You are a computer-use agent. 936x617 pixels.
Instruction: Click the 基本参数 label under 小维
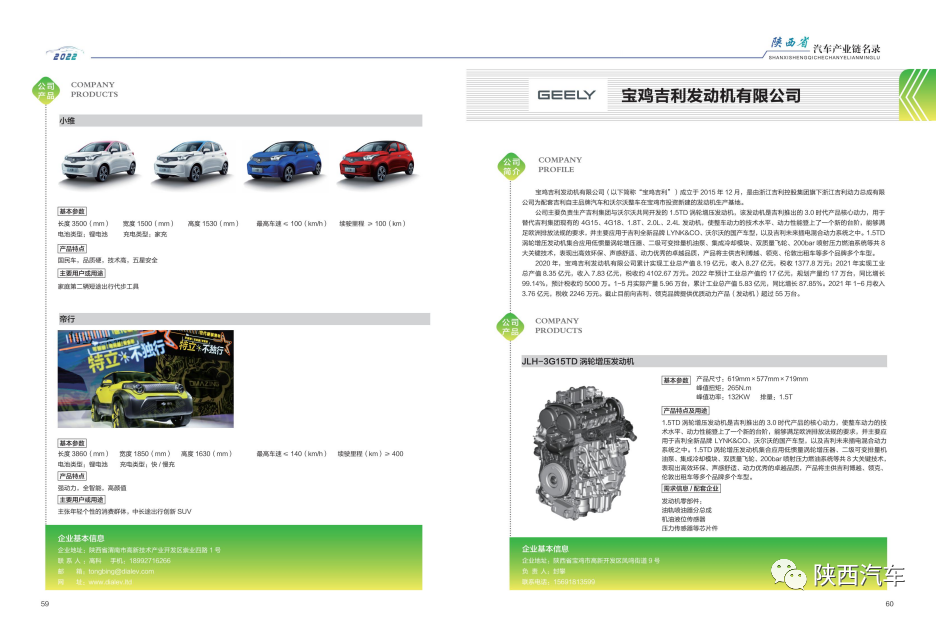pos(72,211)
